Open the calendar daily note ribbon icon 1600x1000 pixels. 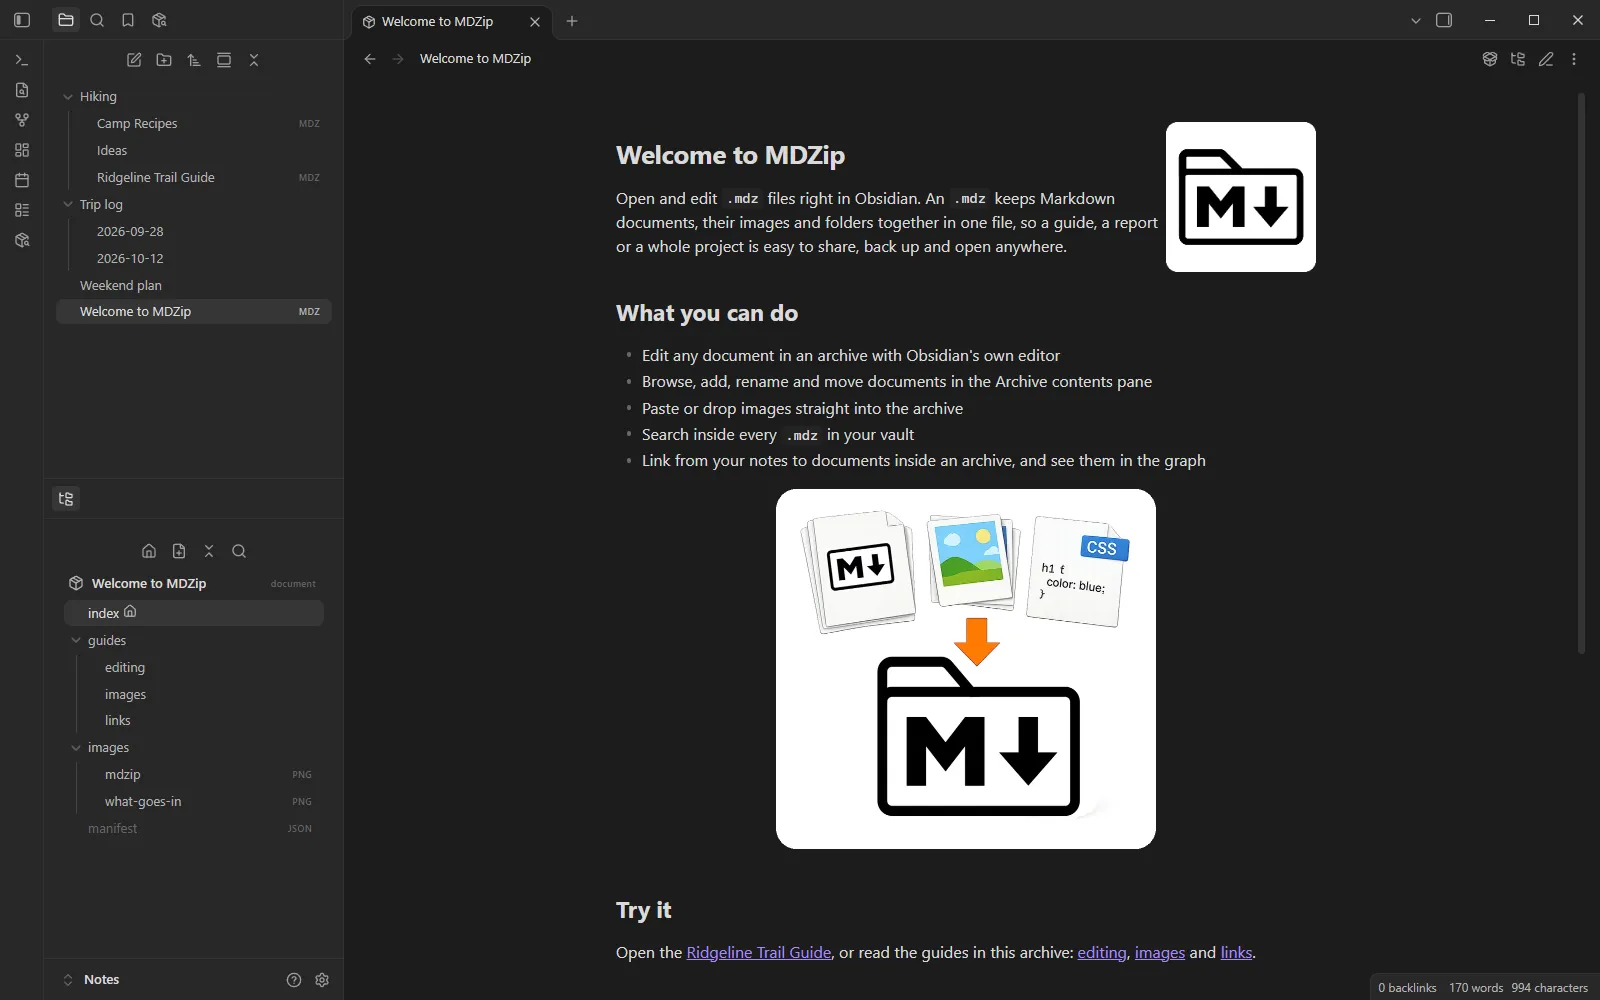coord(22,180)
